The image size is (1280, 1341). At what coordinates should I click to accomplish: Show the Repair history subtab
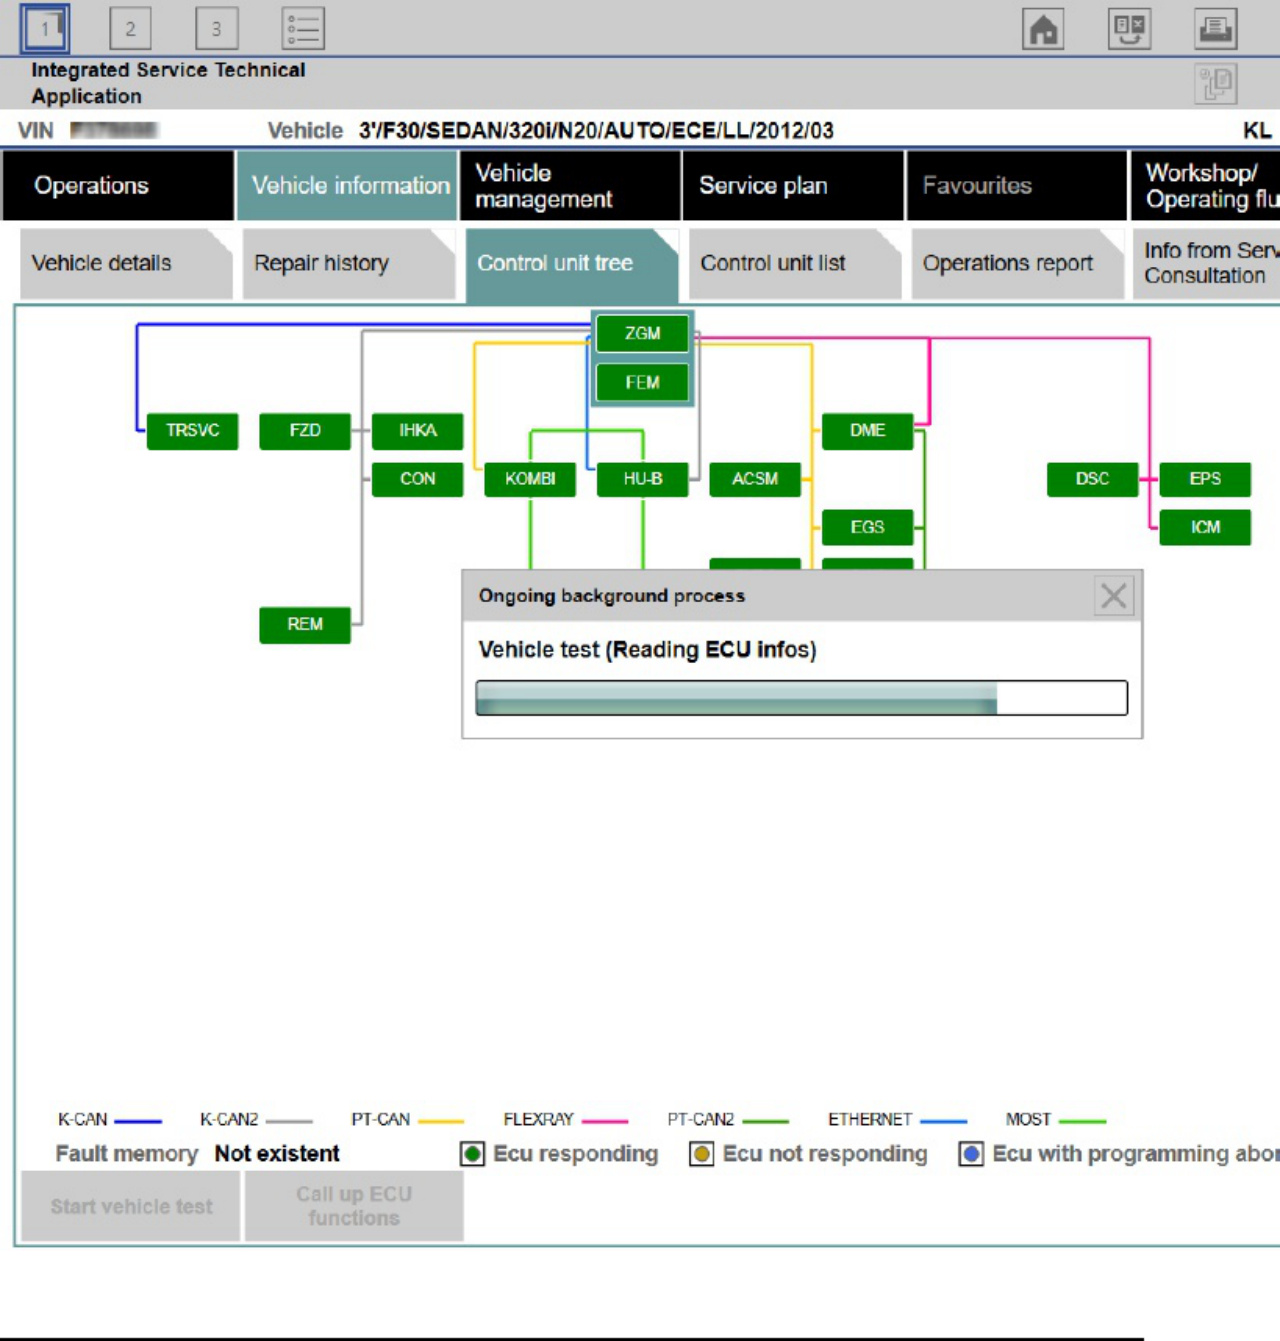pyautogui.click(x=349, y=263)
